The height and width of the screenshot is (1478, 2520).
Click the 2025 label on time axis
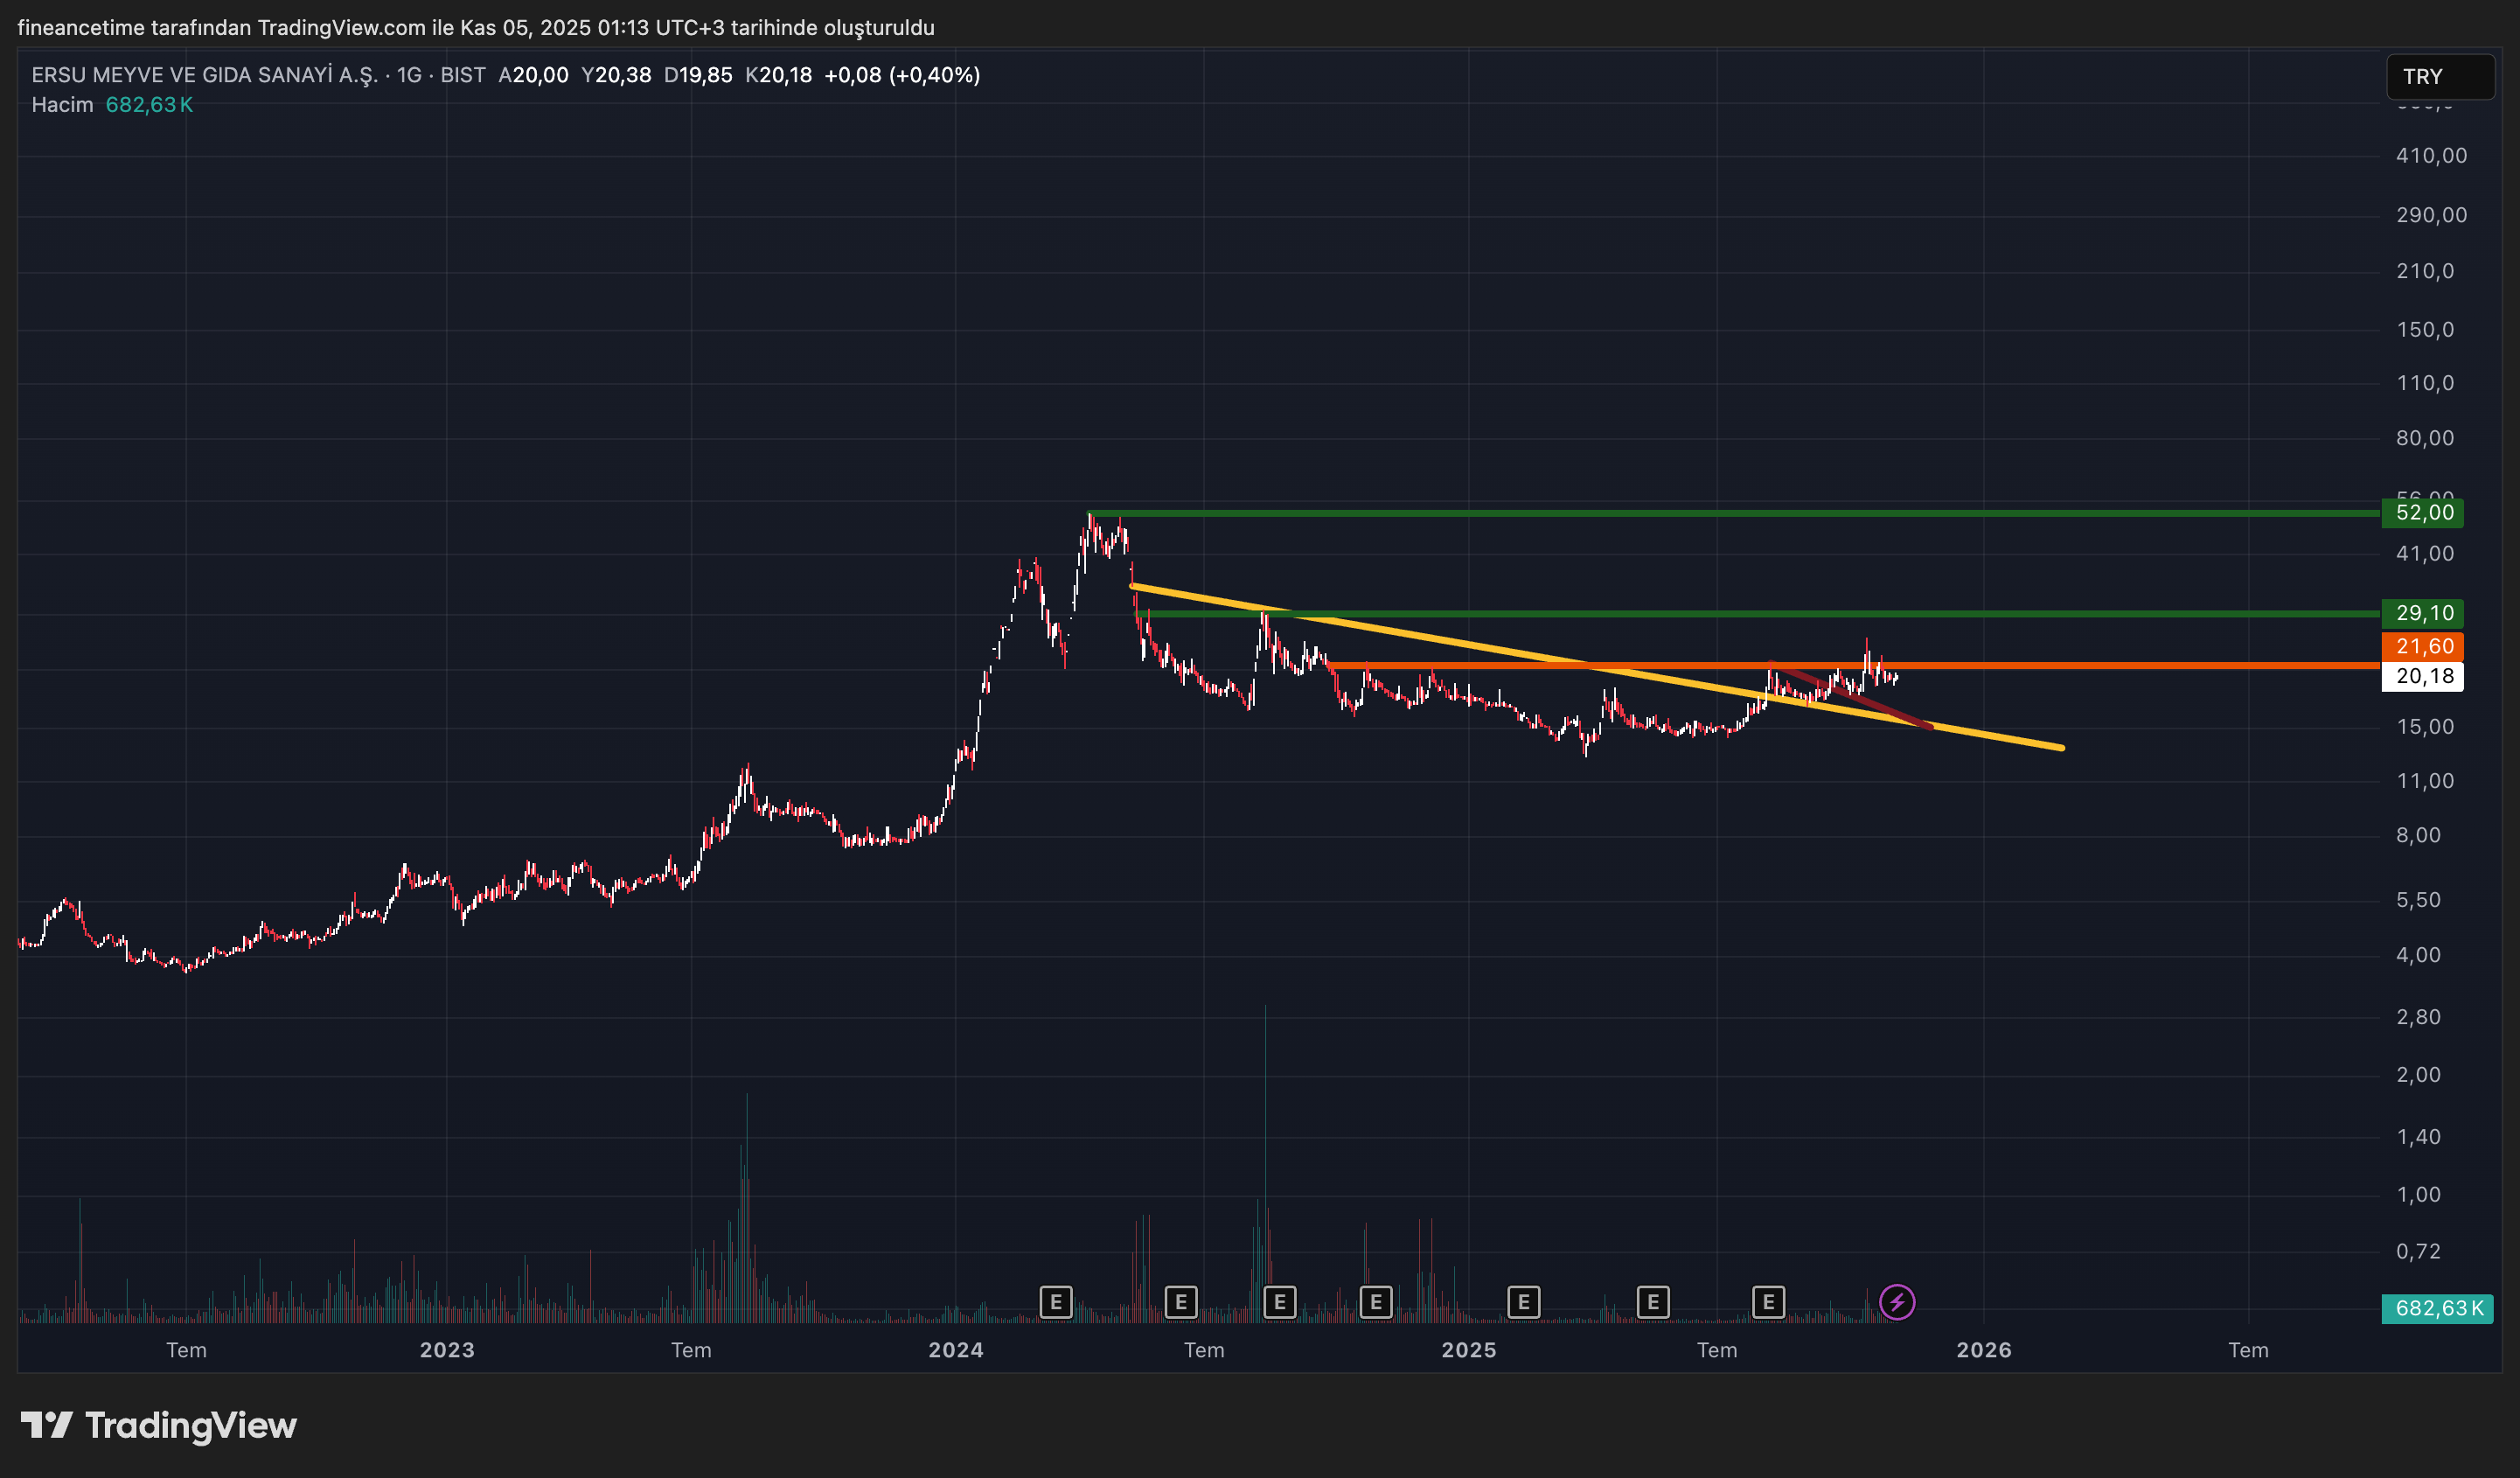[x=1468, y=1350]
